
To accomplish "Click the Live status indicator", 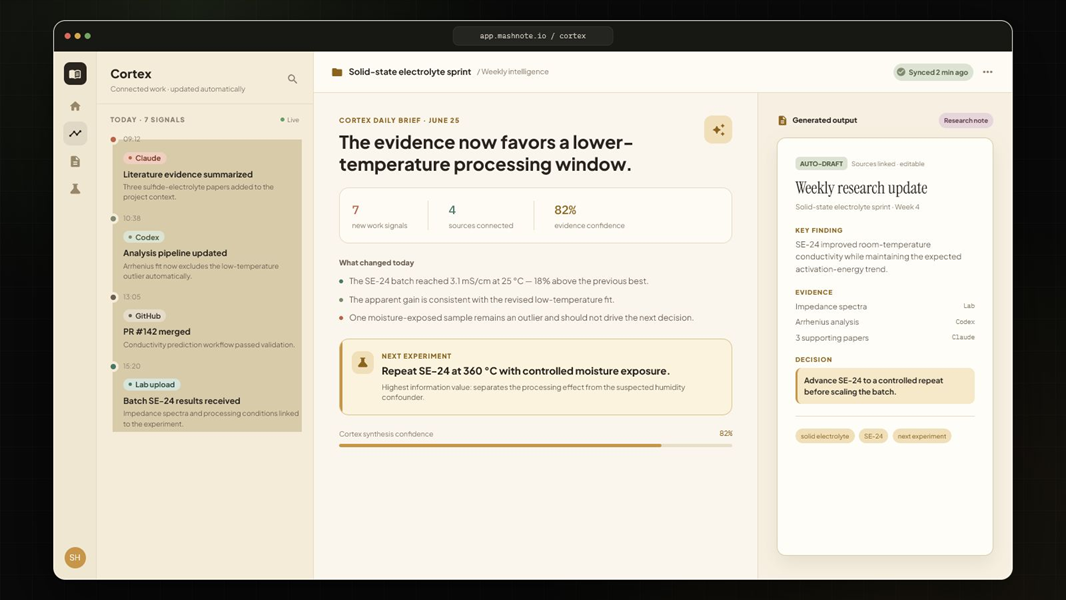I will 290,120.
